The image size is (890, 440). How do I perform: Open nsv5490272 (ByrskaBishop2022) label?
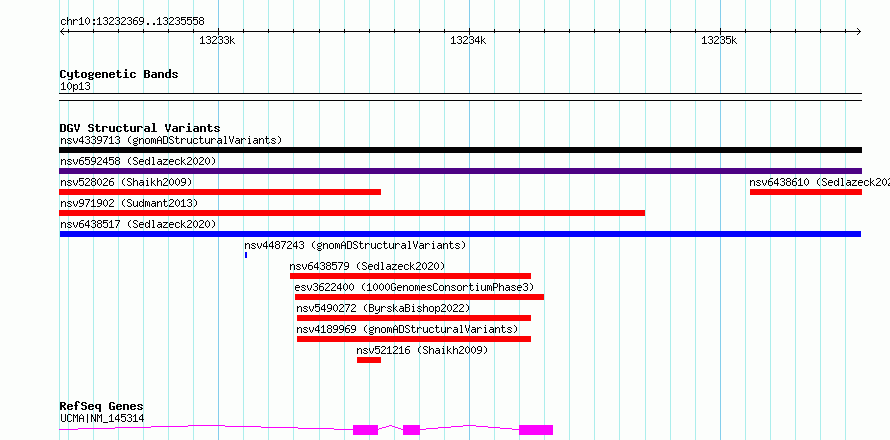383,308
